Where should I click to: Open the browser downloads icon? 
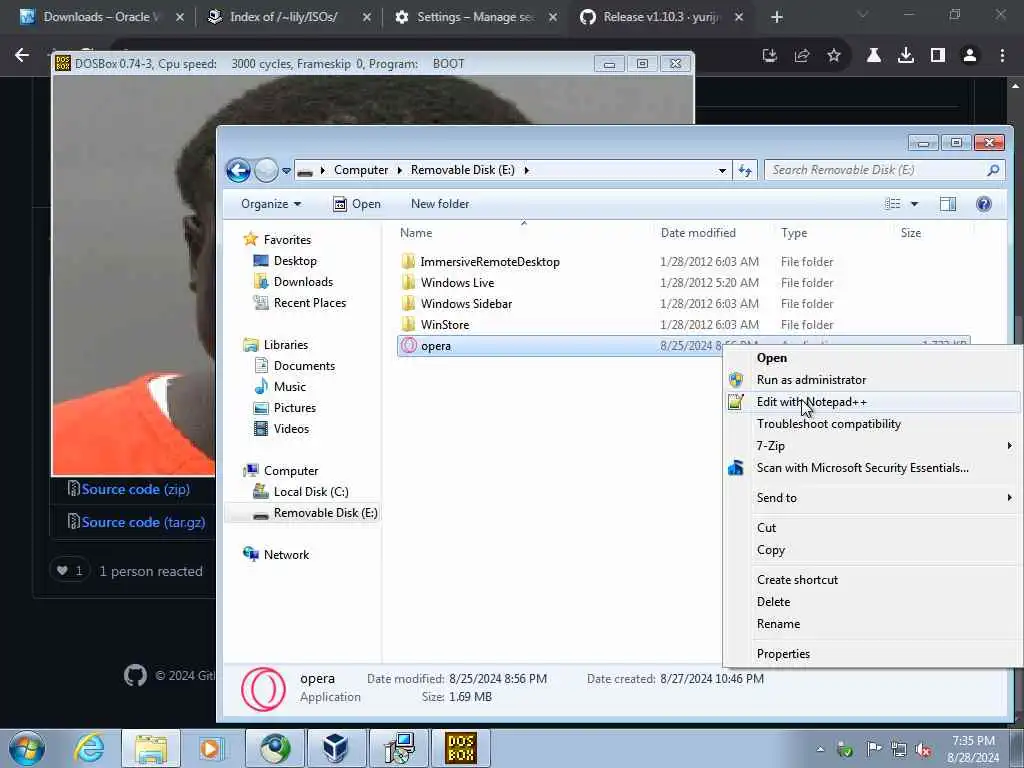pos(905,56)
